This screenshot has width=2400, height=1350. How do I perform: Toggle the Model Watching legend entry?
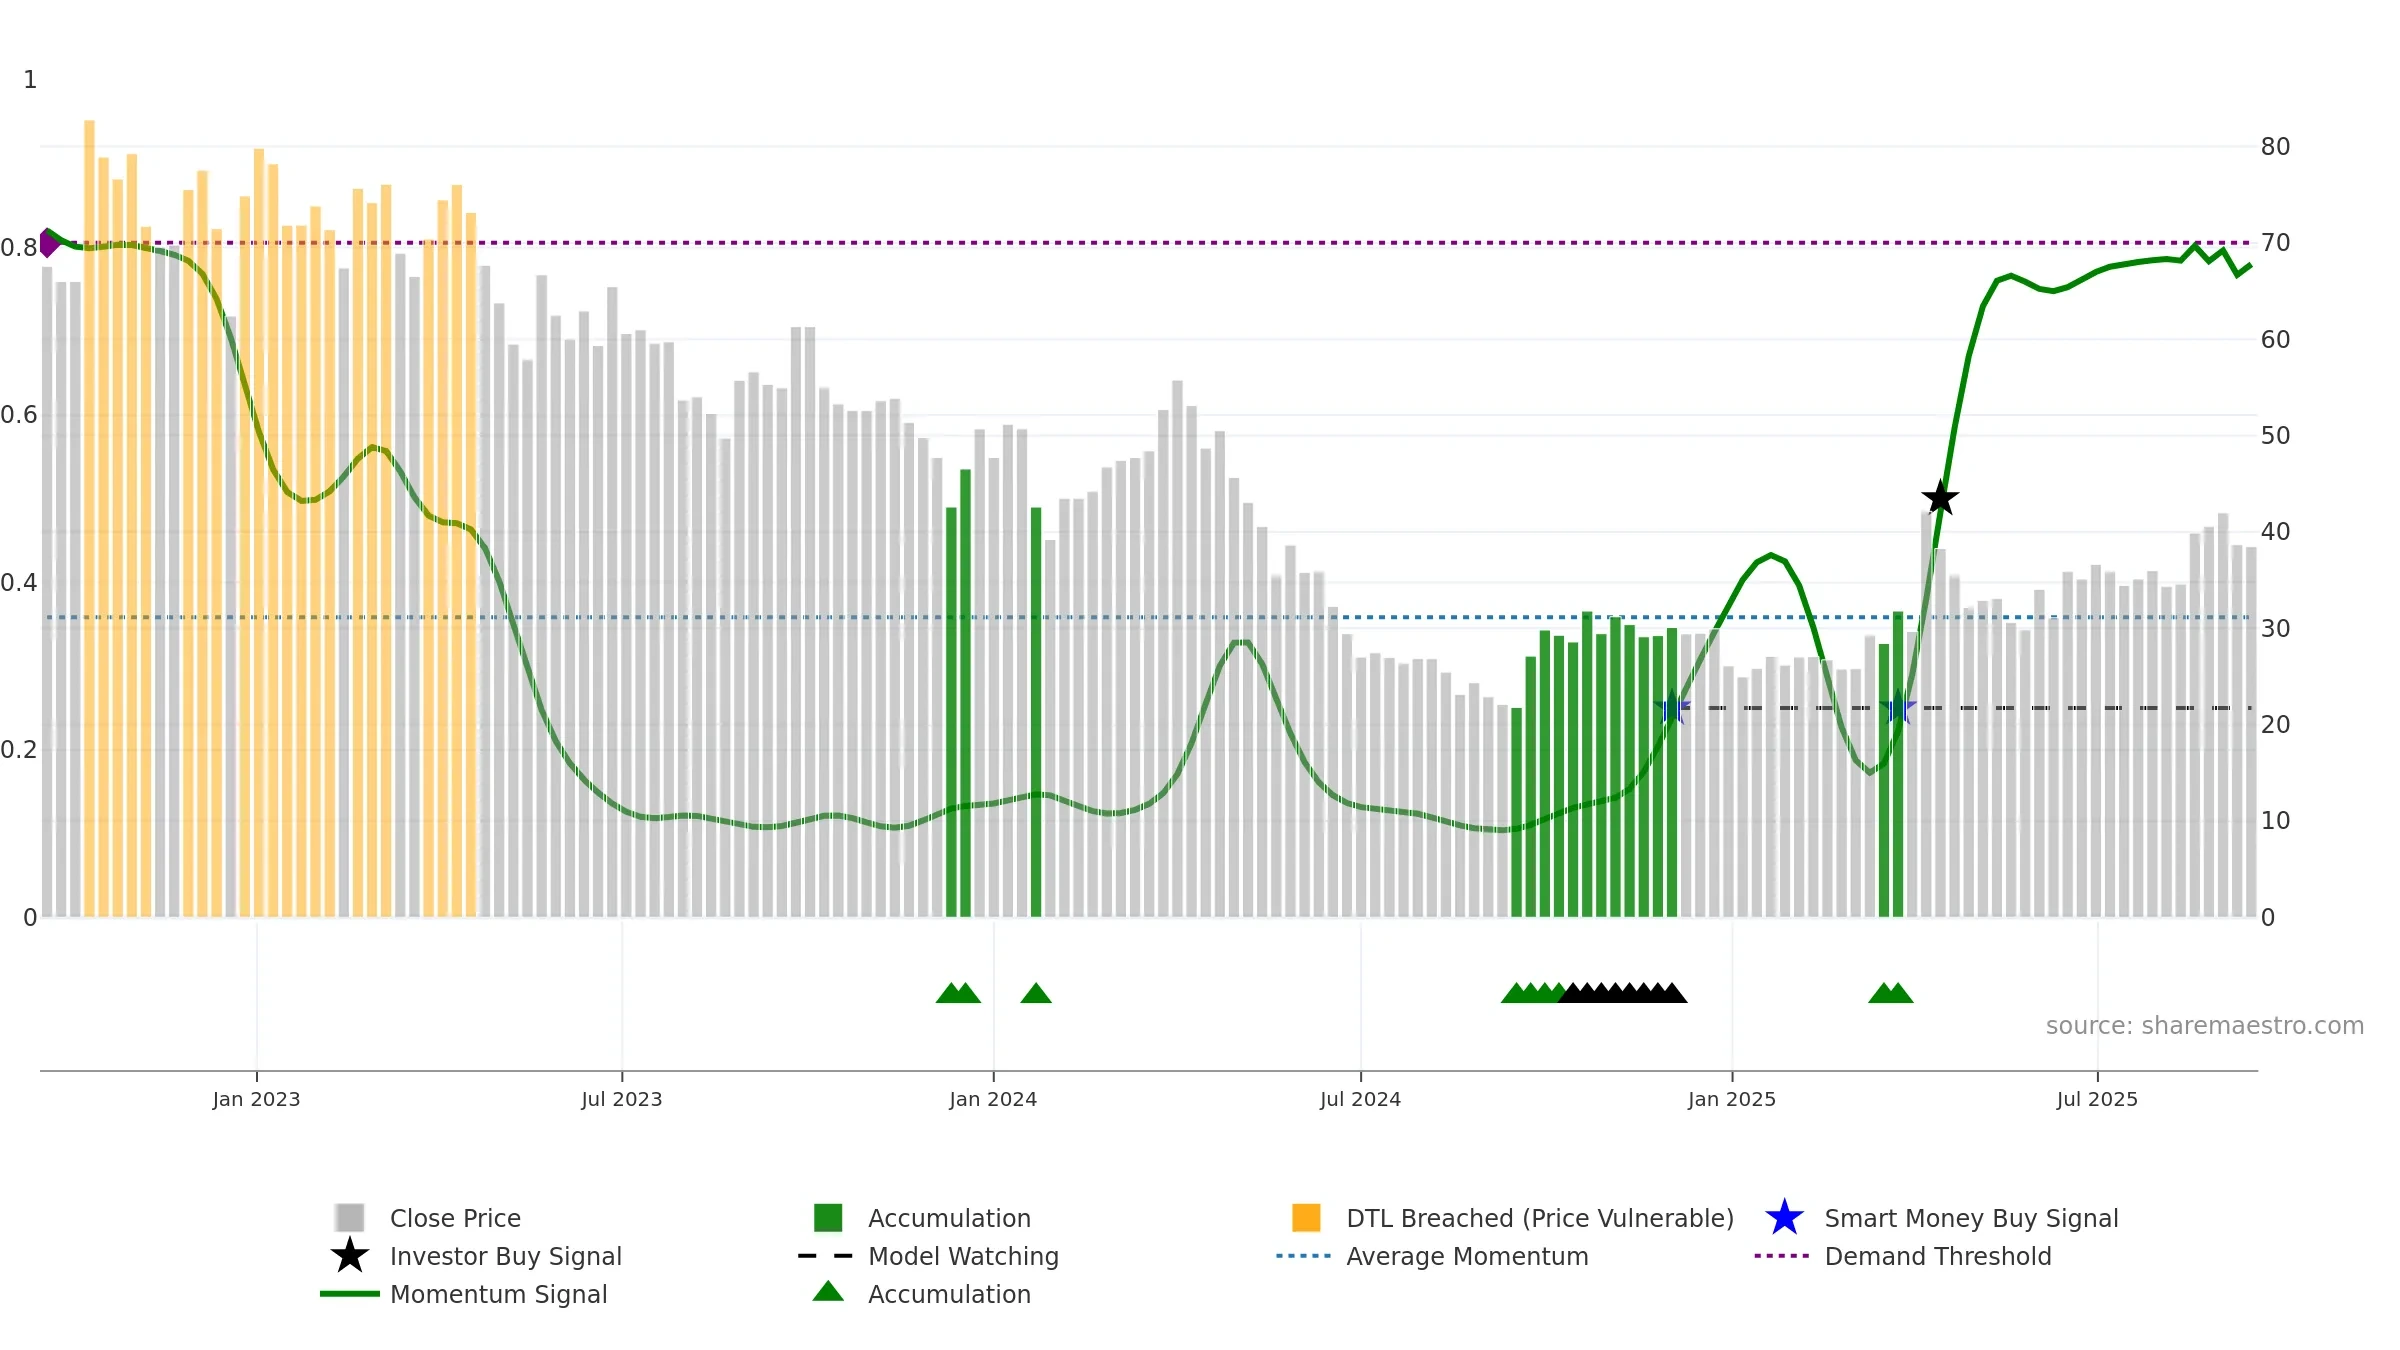coord(928,1256)
